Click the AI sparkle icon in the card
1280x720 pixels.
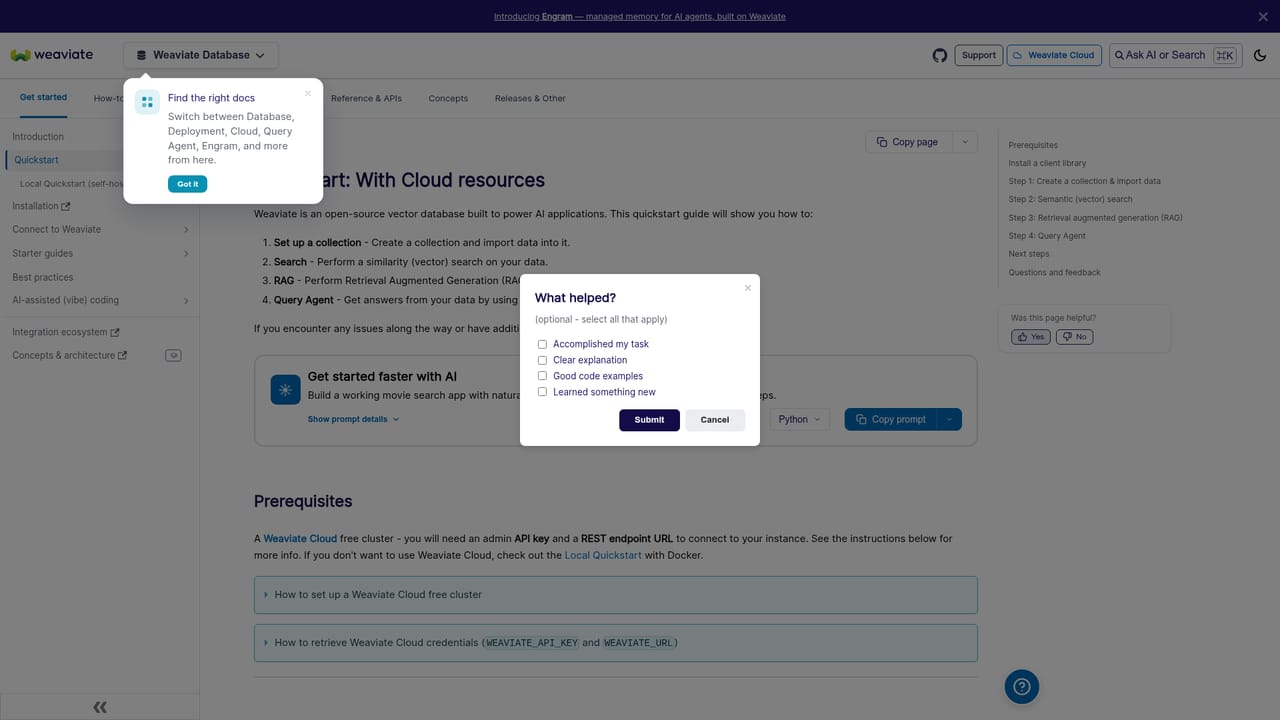click(x=286, y=390)
